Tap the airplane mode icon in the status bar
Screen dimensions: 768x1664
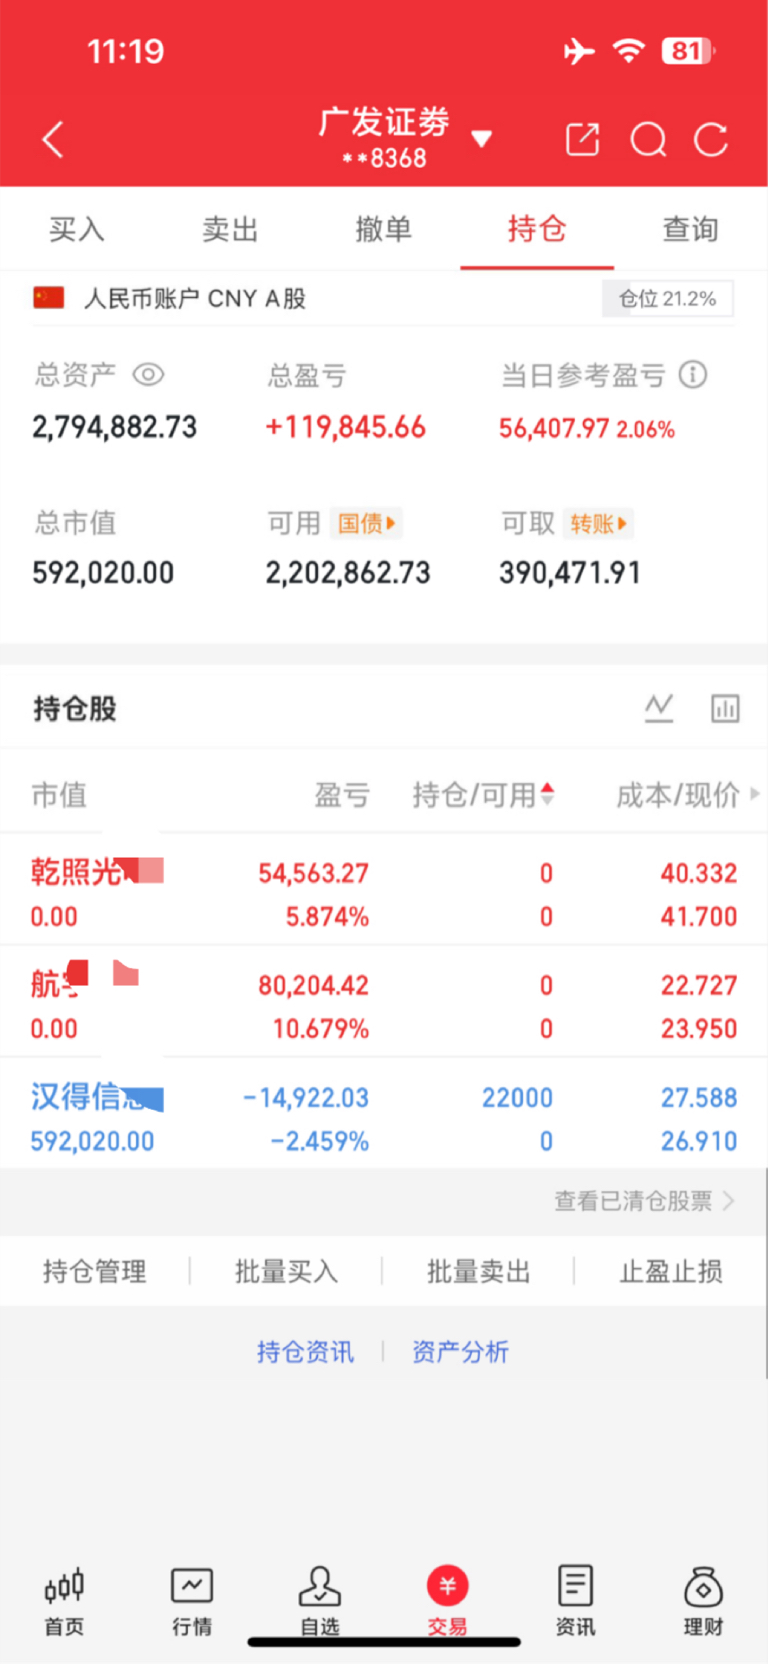(579, 51)
